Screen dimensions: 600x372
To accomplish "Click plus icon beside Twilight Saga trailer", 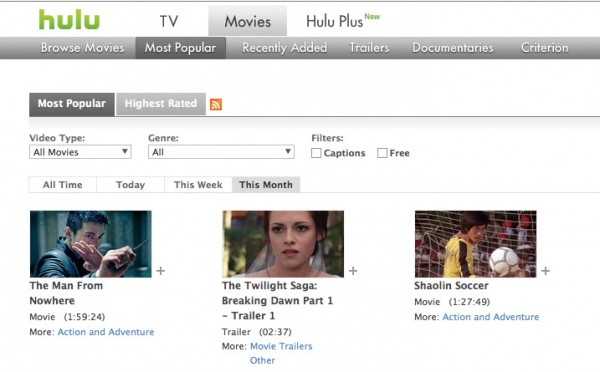I will point(353,271).
